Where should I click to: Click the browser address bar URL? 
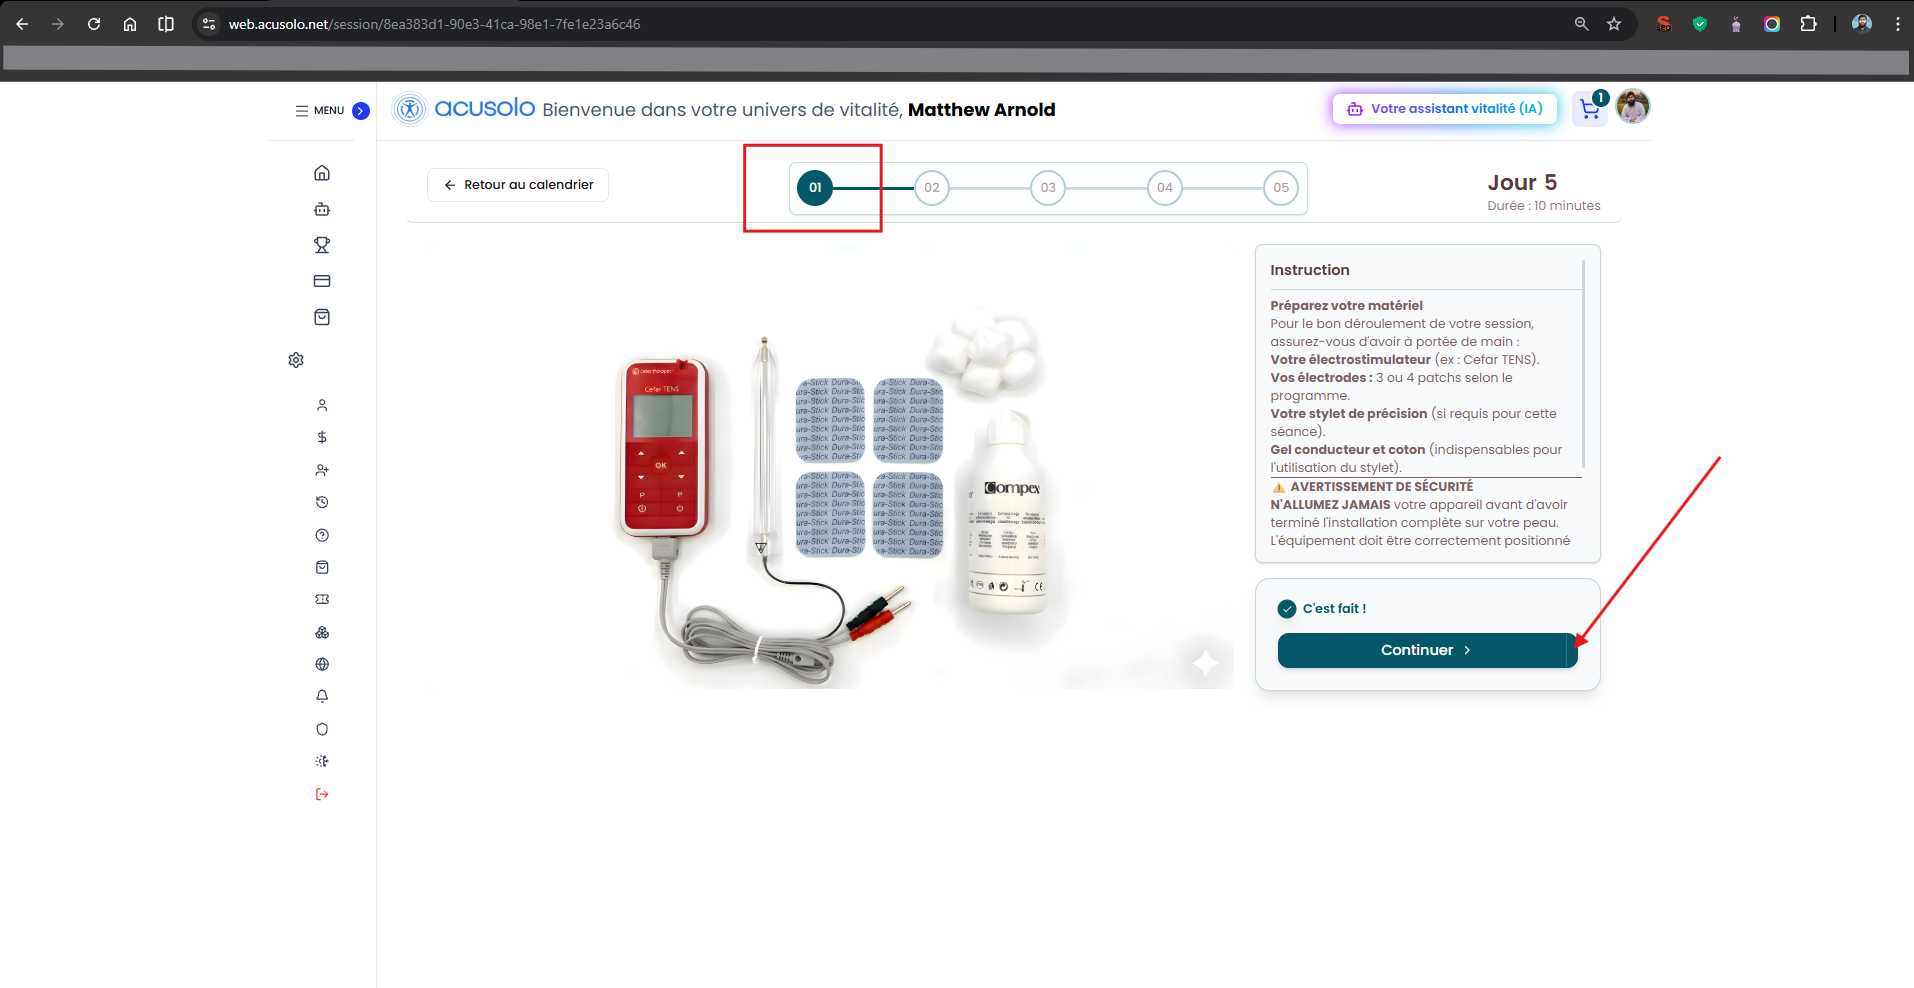(x=434, y=24)
